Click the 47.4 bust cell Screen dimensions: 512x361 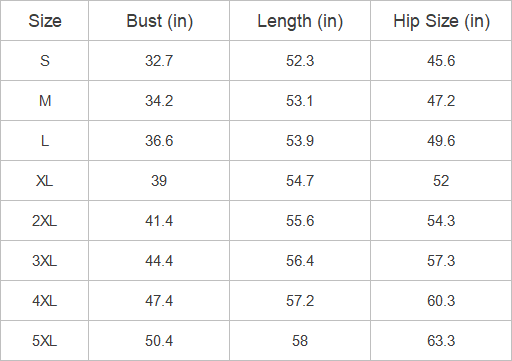[x=159, y=301]
